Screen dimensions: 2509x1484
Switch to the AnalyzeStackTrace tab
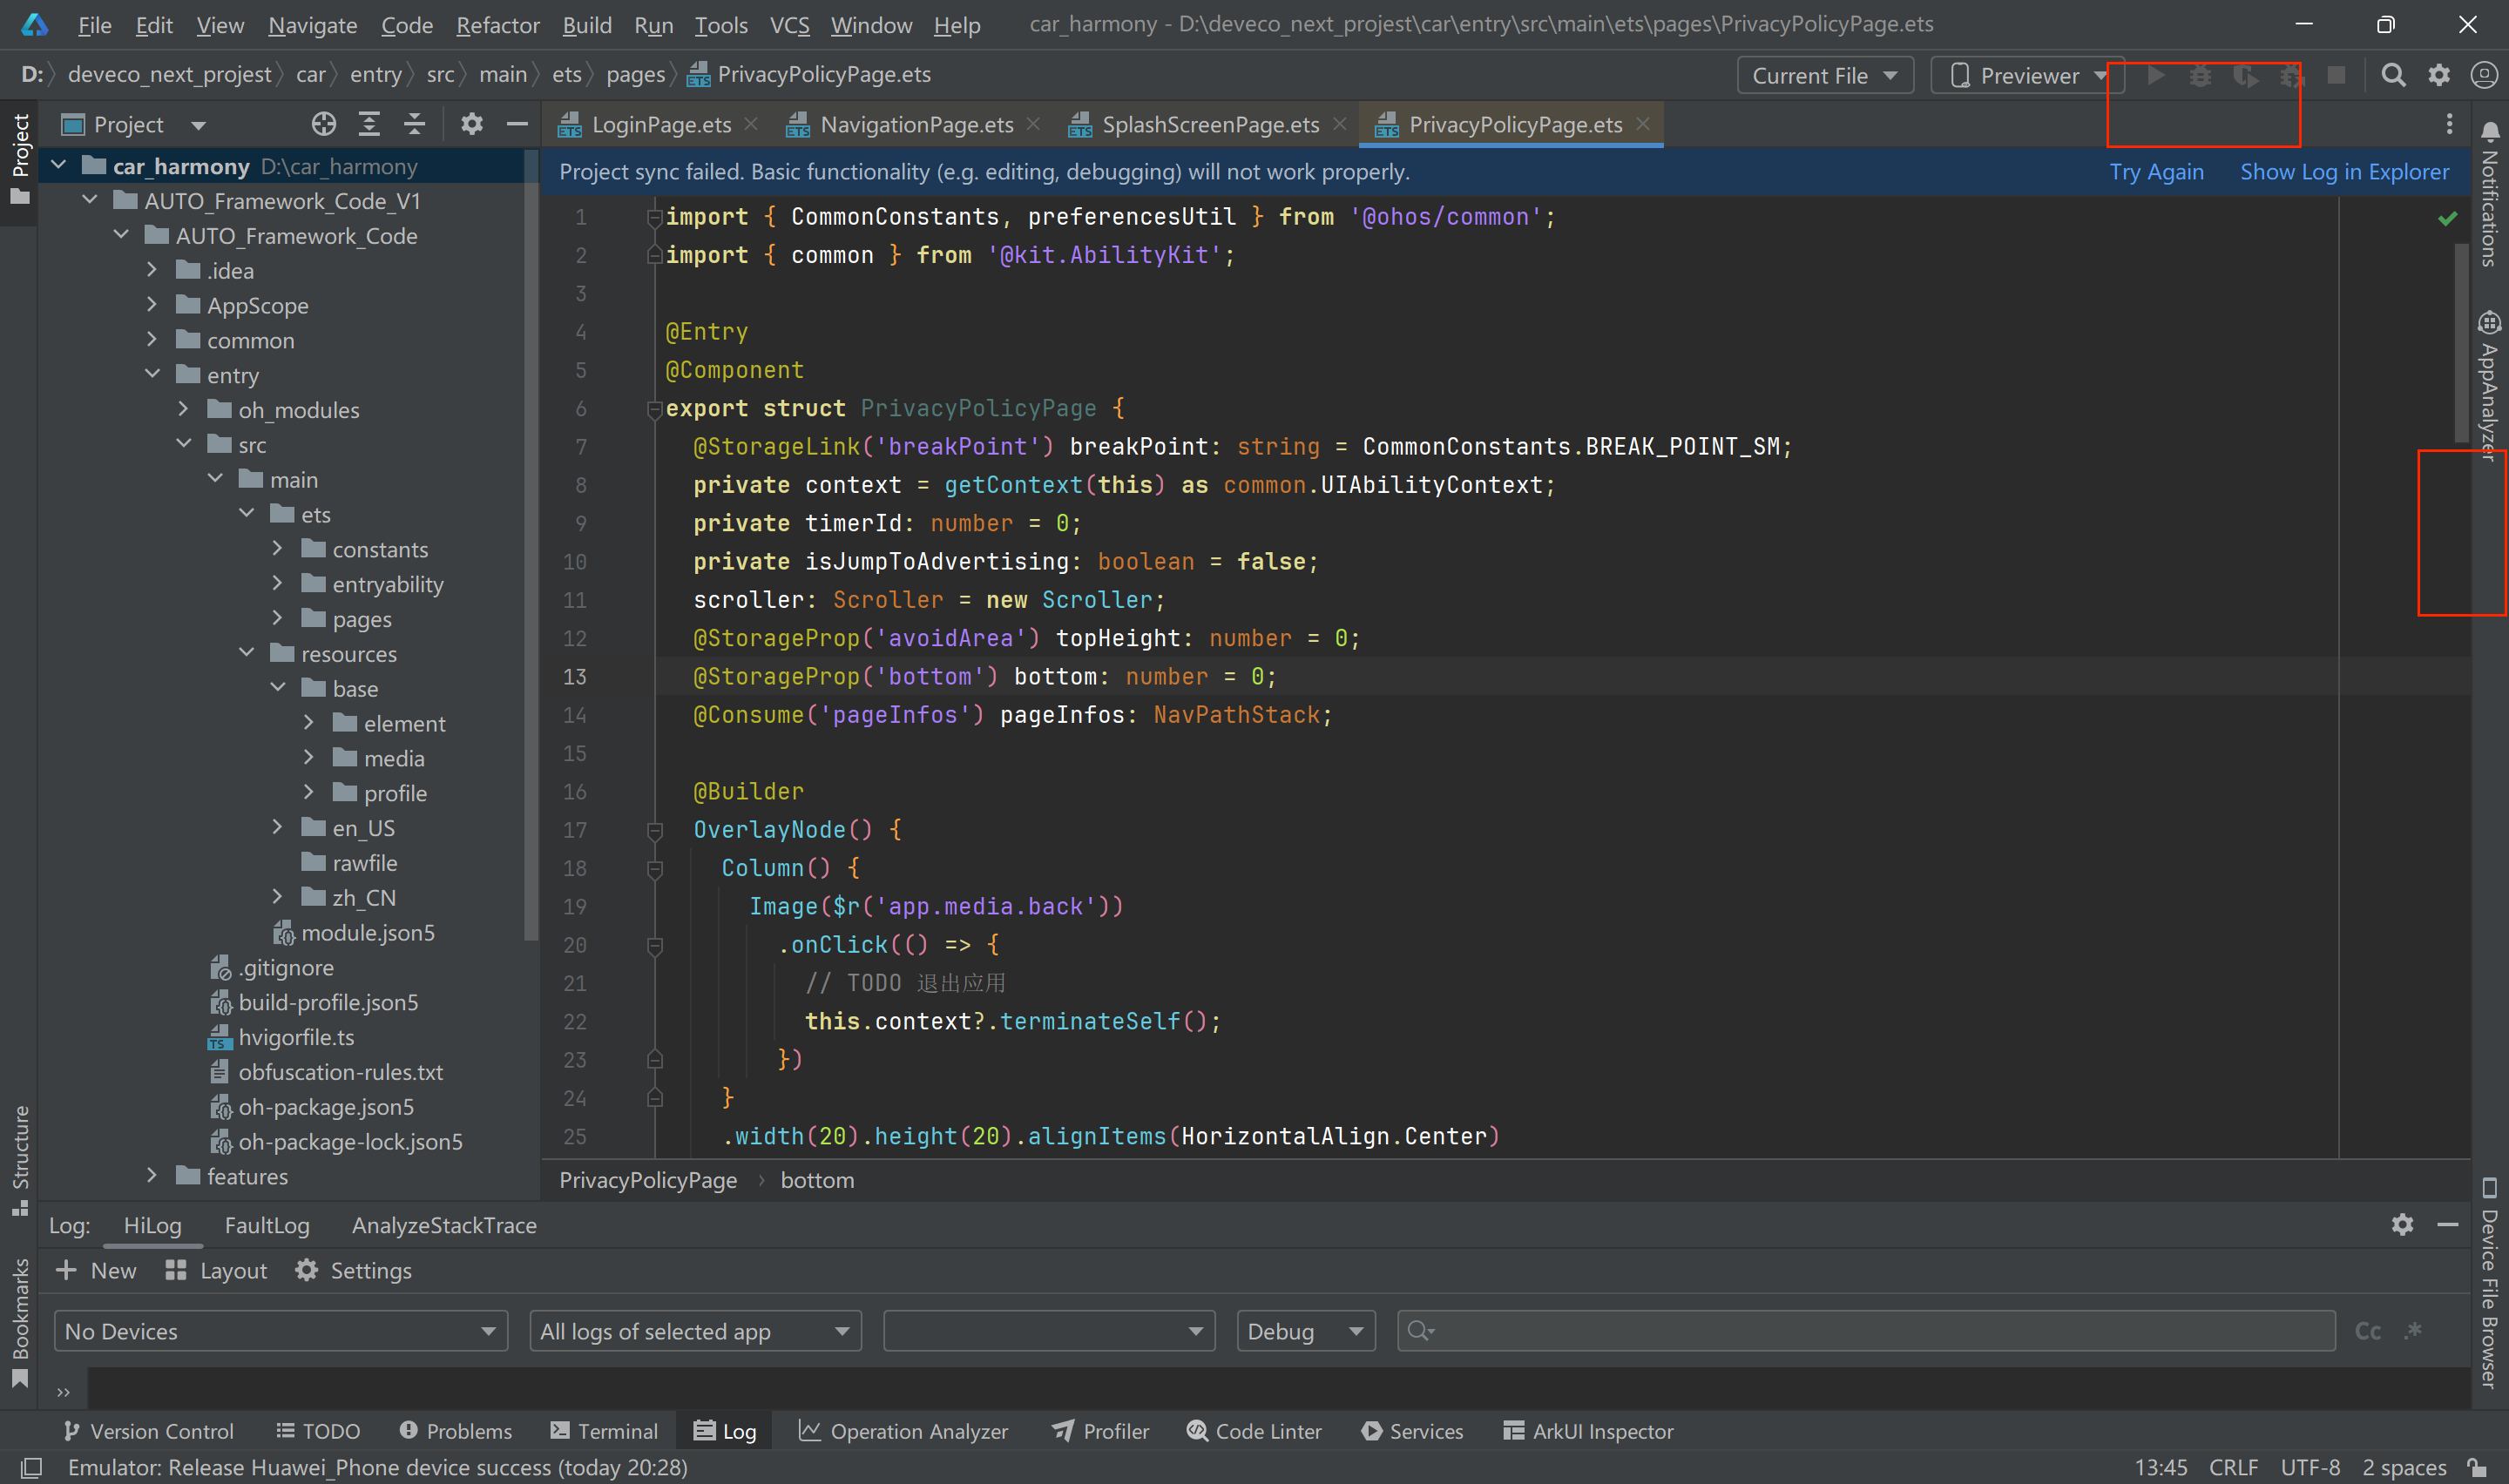click(x=444, y=1225)
